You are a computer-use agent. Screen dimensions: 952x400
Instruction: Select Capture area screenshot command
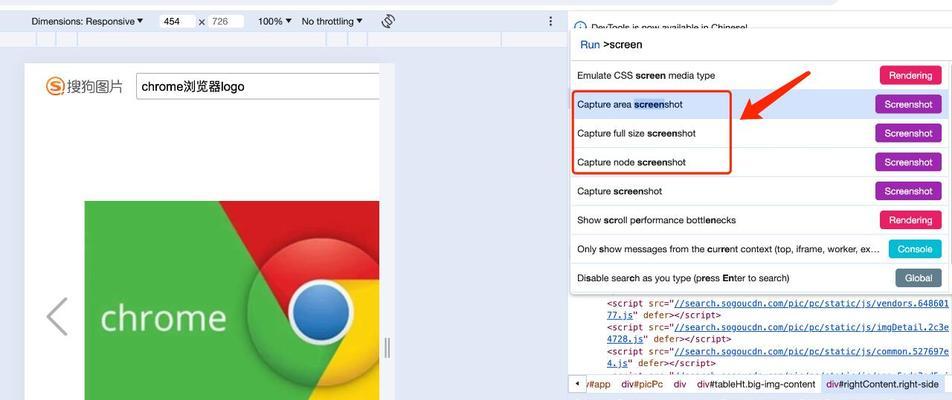tap(761, 104)
